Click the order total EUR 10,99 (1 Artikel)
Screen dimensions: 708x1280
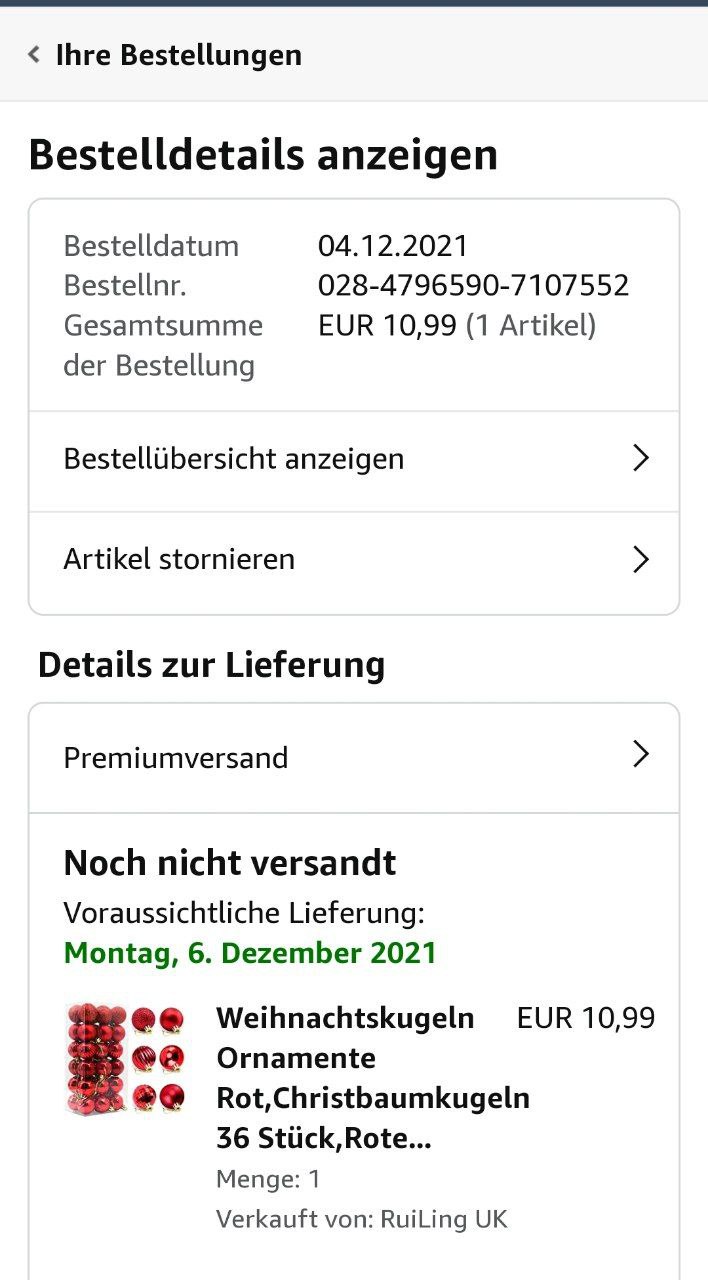click(457, 325)
